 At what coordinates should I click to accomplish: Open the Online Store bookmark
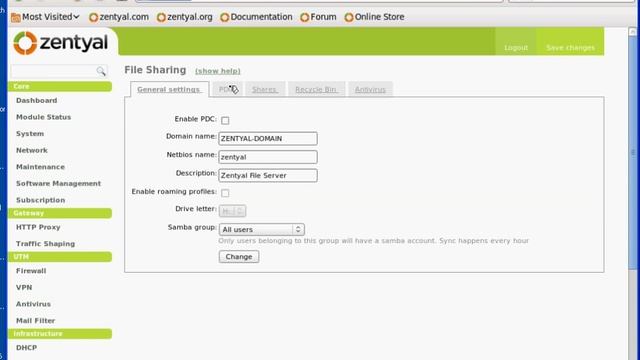[x=374, y=17]
